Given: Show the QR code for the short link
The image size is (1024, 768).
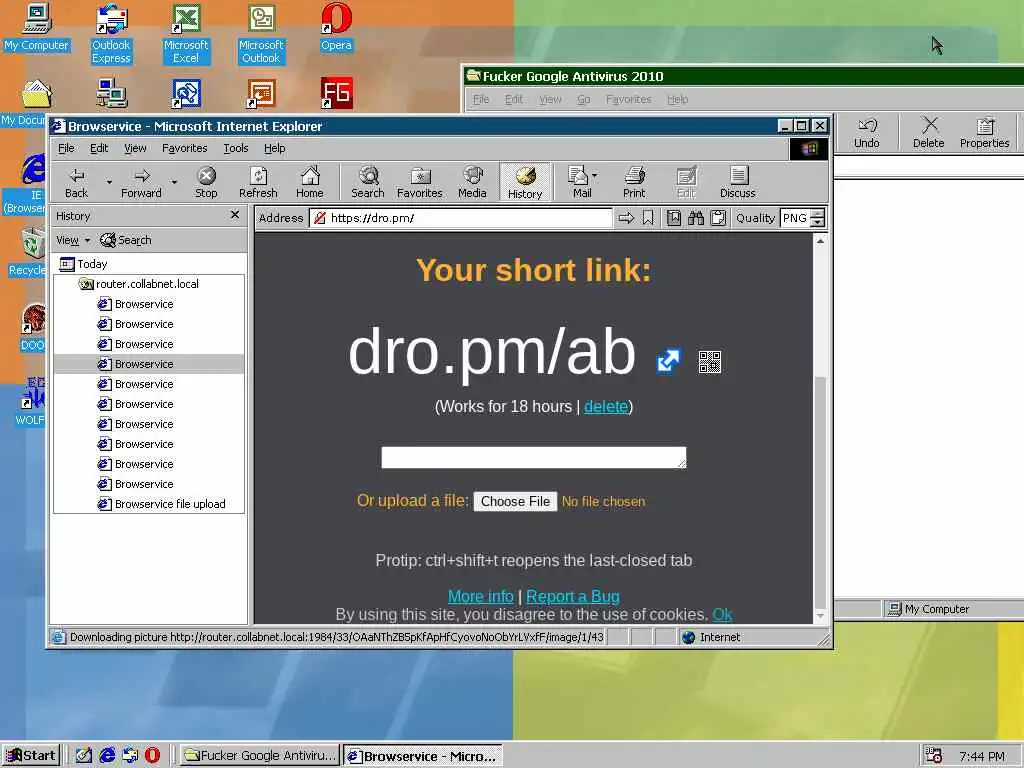Looking at the screenshot, I should pos(709,361).
